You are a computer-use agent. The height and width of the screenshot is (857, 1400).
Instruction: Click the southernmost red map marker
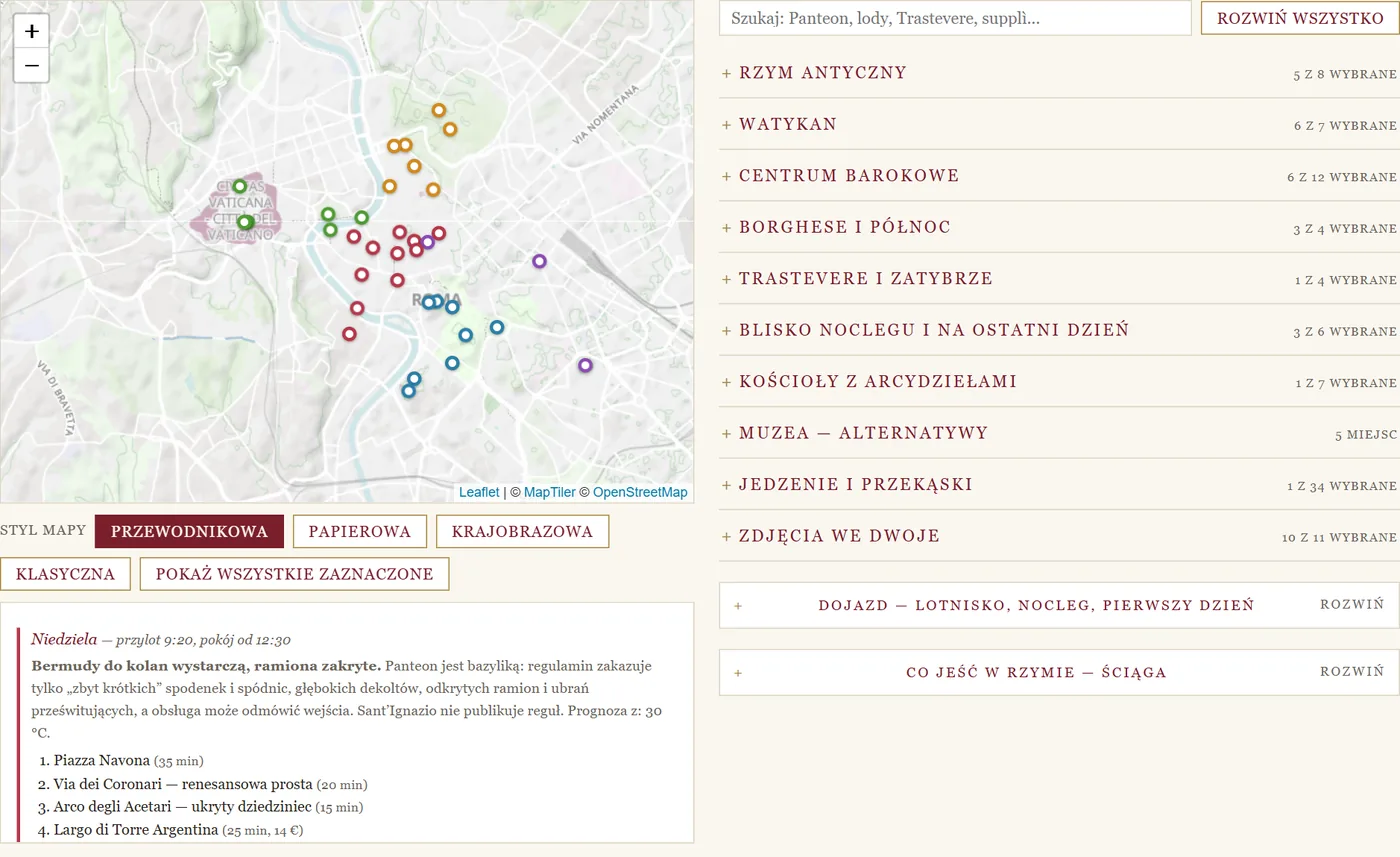coord(349,334)
